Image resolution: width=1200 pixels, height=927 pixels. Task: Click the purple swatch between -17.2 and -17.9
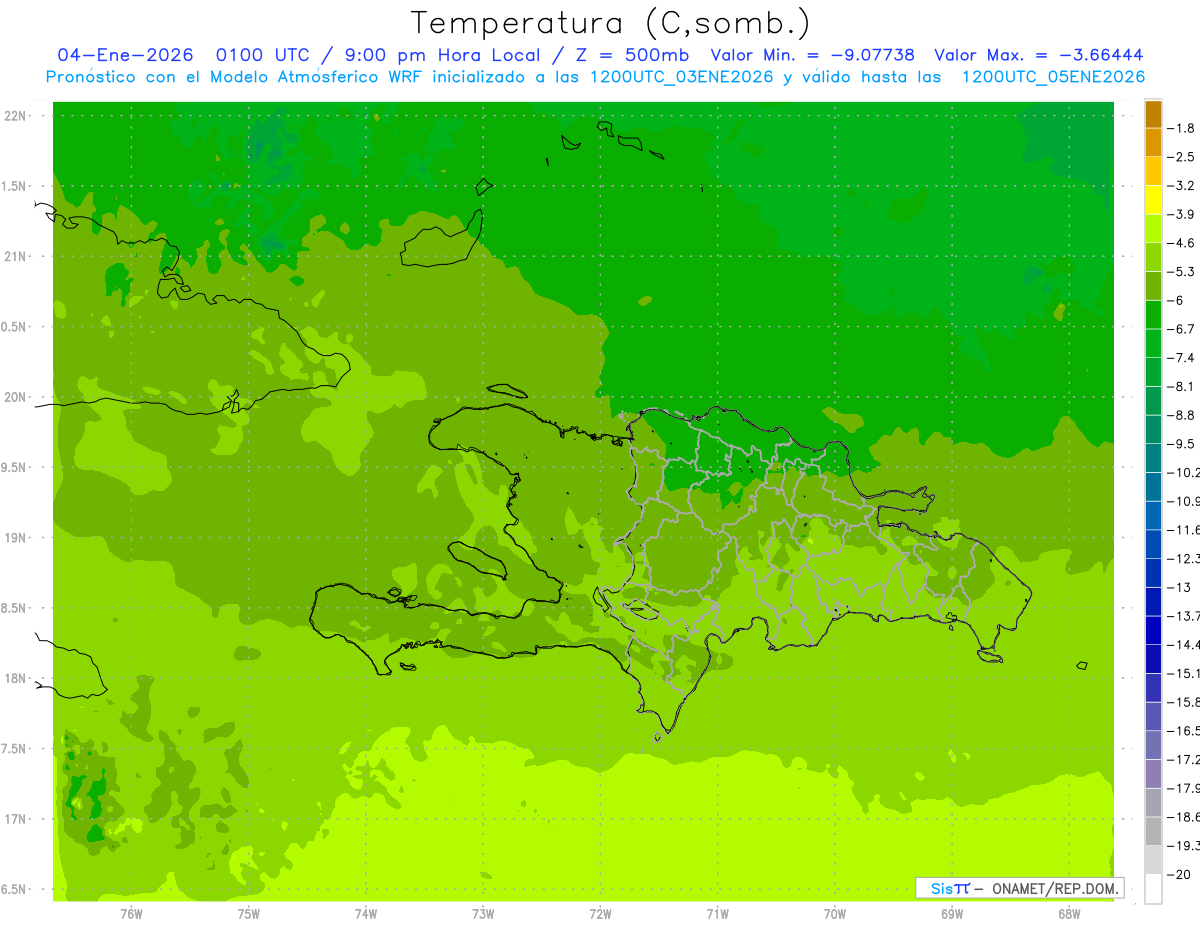click(x=1153, y=774)
